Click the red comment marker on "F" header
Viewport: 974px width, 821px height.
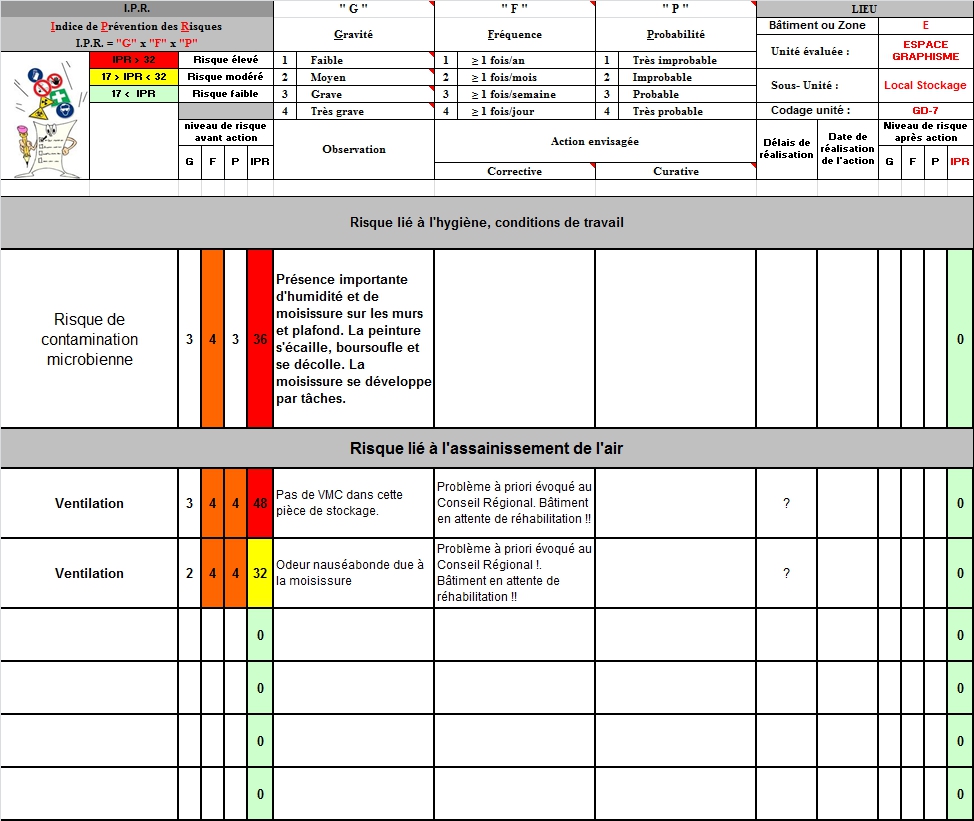coord(592,5)
